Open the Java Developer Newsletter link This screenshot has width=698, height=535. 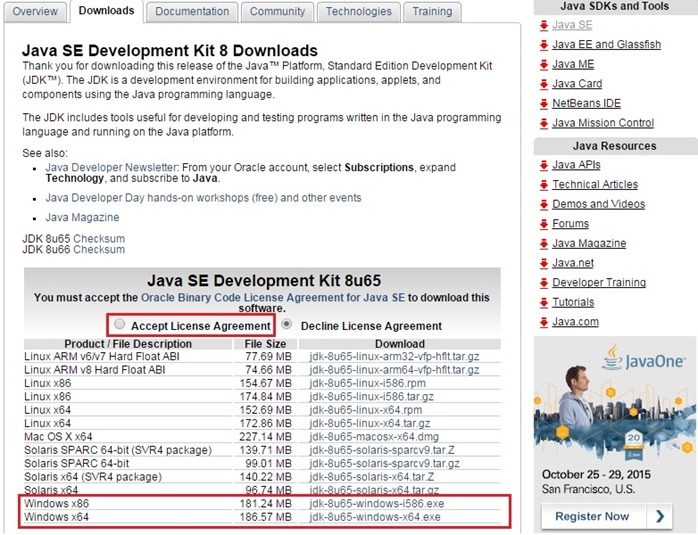point(111,168)
